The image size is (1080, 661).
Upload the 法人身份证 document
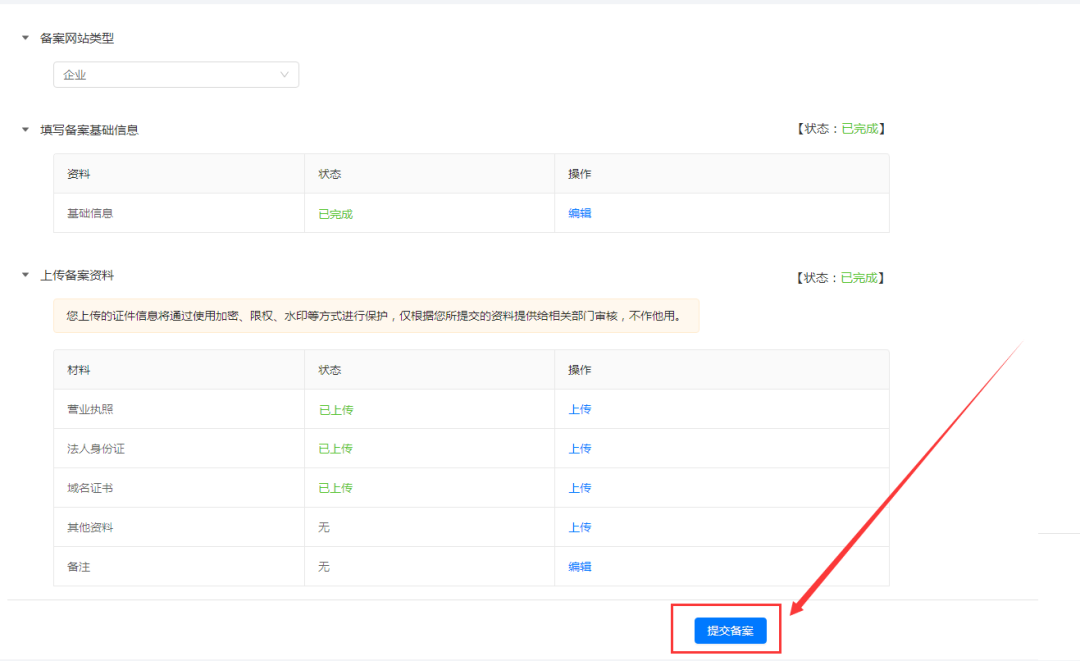(580, 449)
